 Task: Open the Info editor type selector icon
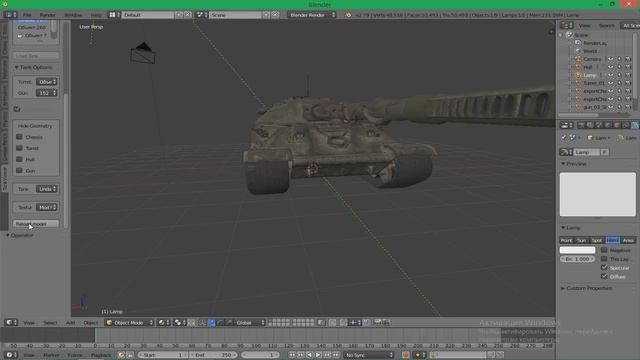click(x=10, y=15)
